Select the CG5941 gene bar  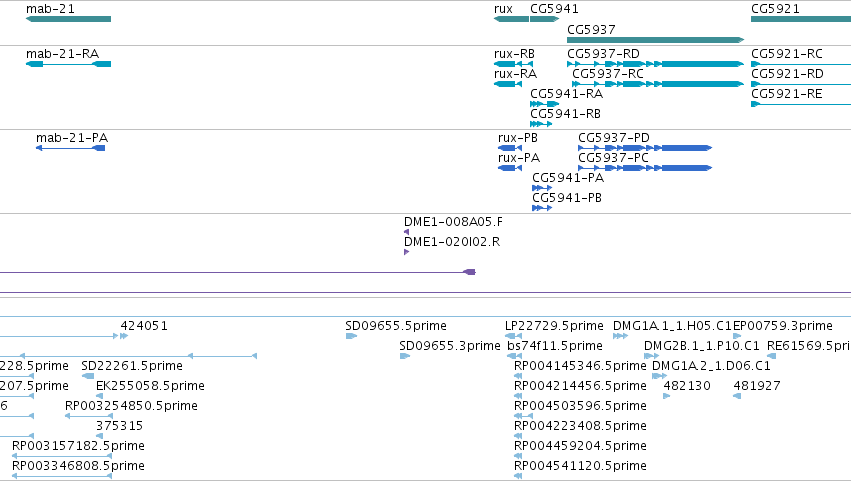(544, 19)
